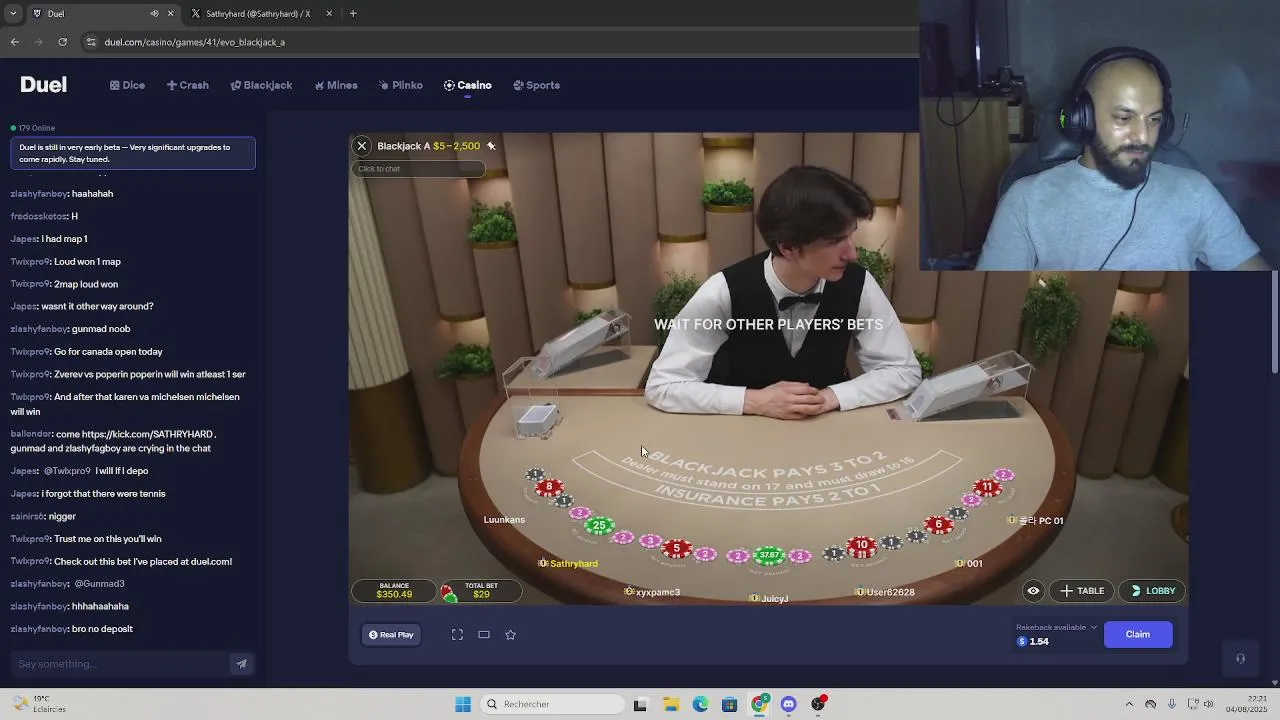
Task: Close the Duel browser tab
Action: pos(170,14)
